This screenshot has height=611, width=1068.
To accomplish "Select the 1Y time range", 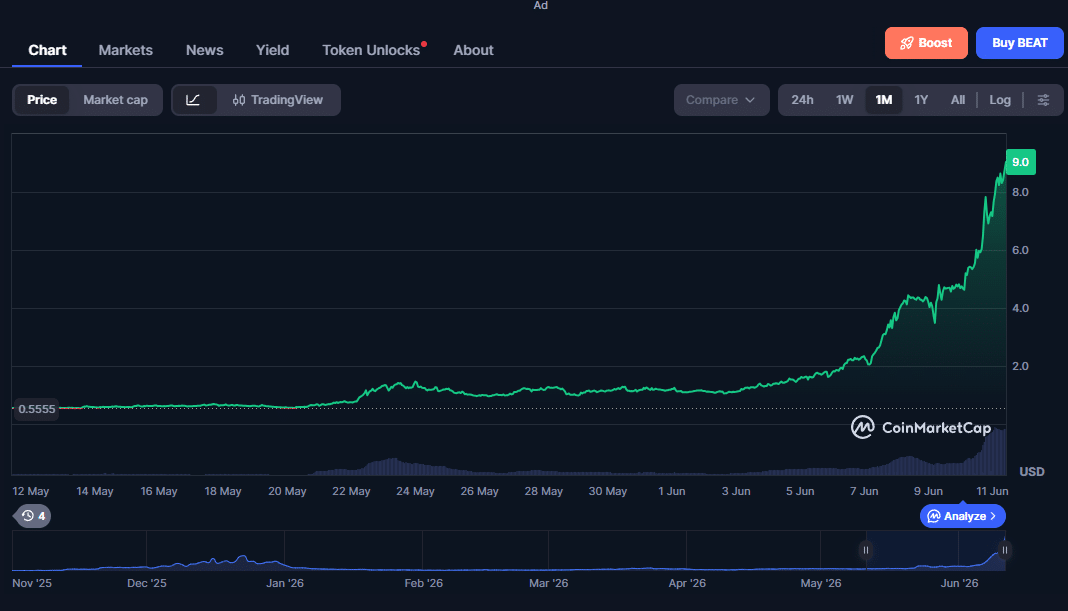I will click(921, 100).
